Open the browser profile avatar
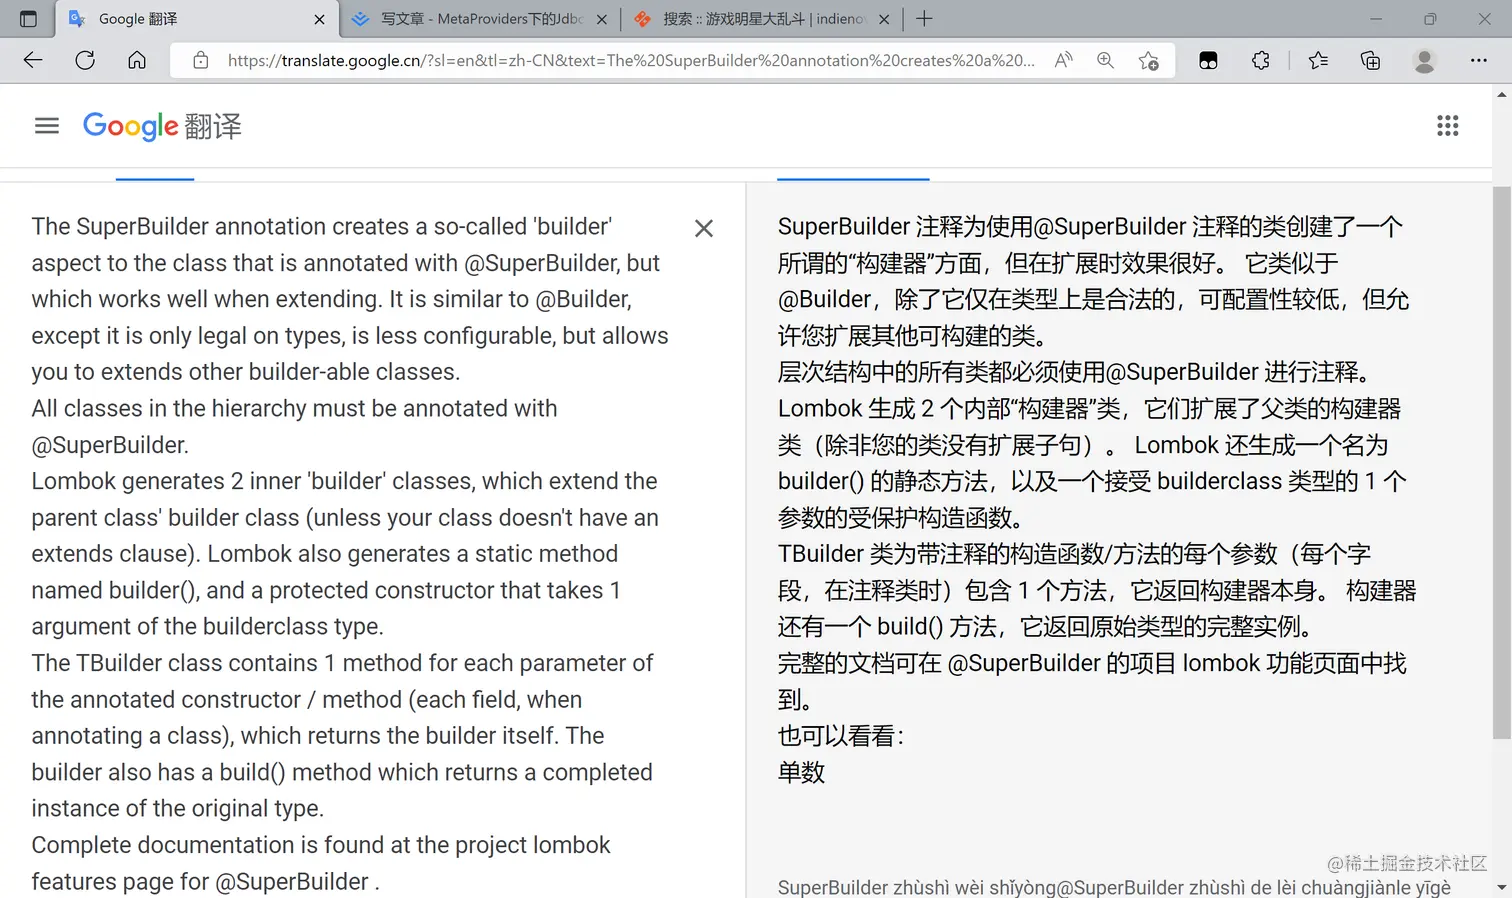The height and width of the screenshot is (898, 1512). (1424, 60)
